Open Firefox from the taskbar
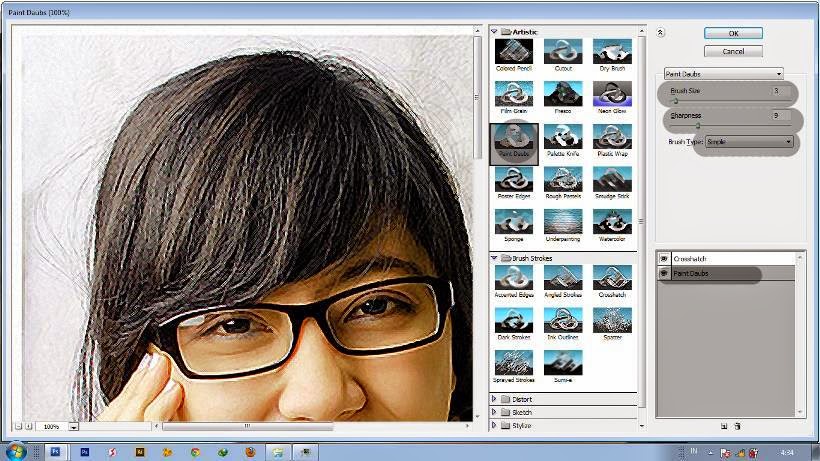Screen dimensions: 820x461 pyautogui.click(x=250, y=452)
